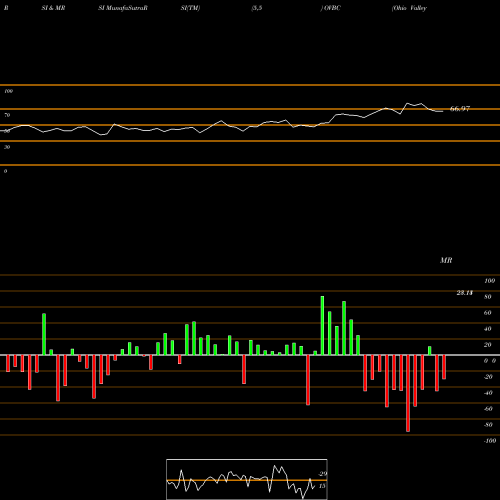Screen dimensions: 500x500
Task: Click the '(5,5' parameter text in header
Action: coord(257,8)
